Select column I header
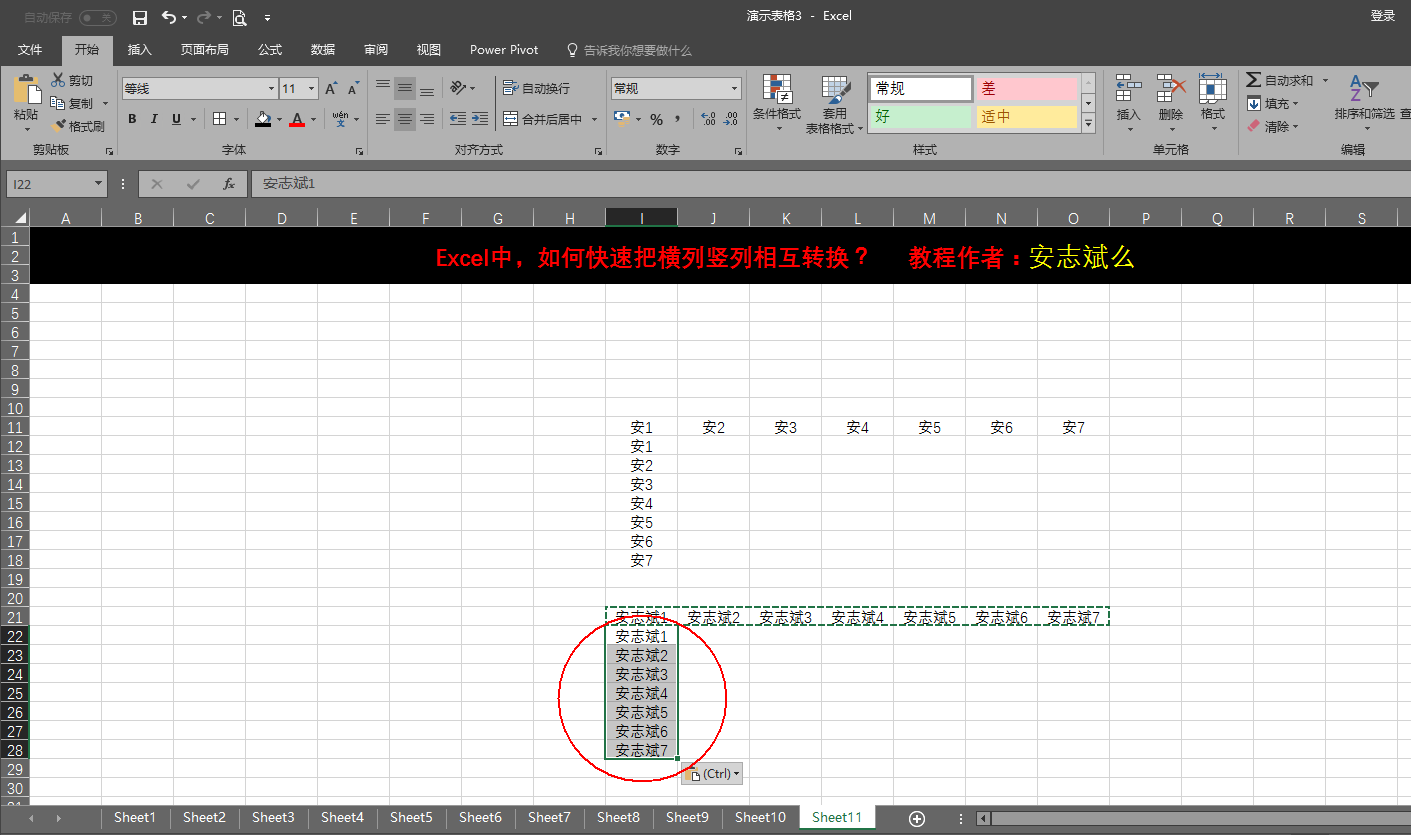The image size is (1411, 835). click(641, 218)
